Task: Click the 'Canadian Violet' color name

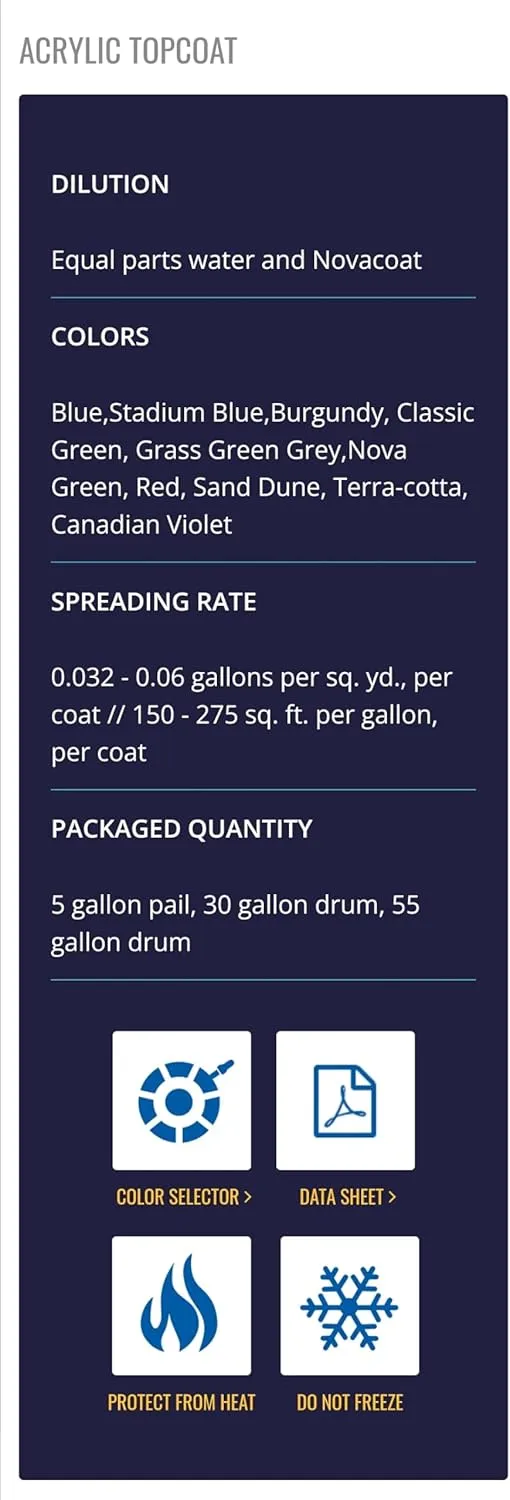Action: pos(141,524)
